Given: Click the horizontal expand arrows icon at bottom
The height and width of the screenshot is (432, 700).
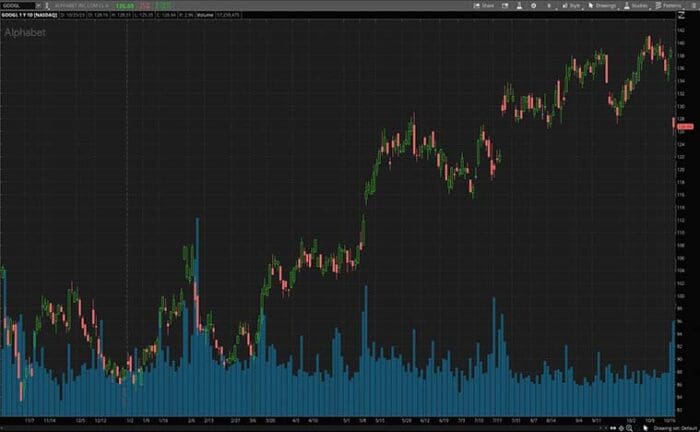Looking at the screenshot, I should [x=613, y=428].
